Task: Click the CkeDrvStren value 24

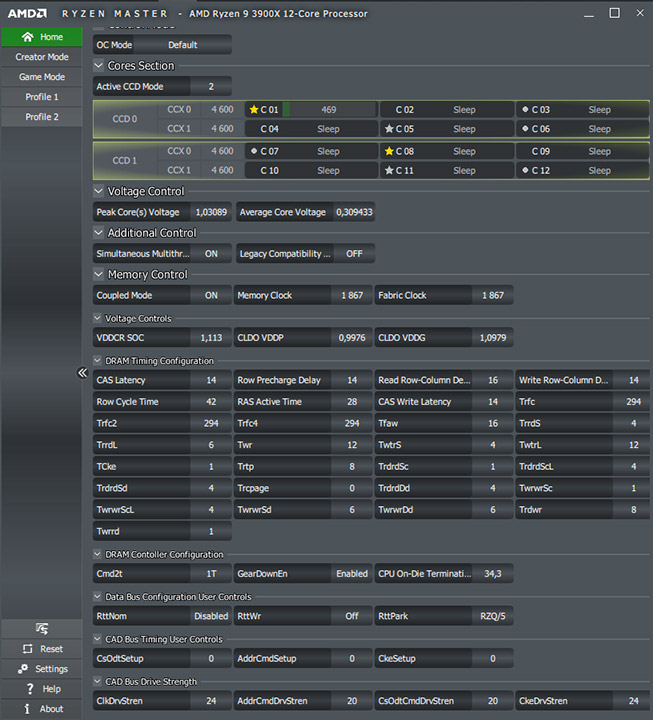Action: (633, 701)
